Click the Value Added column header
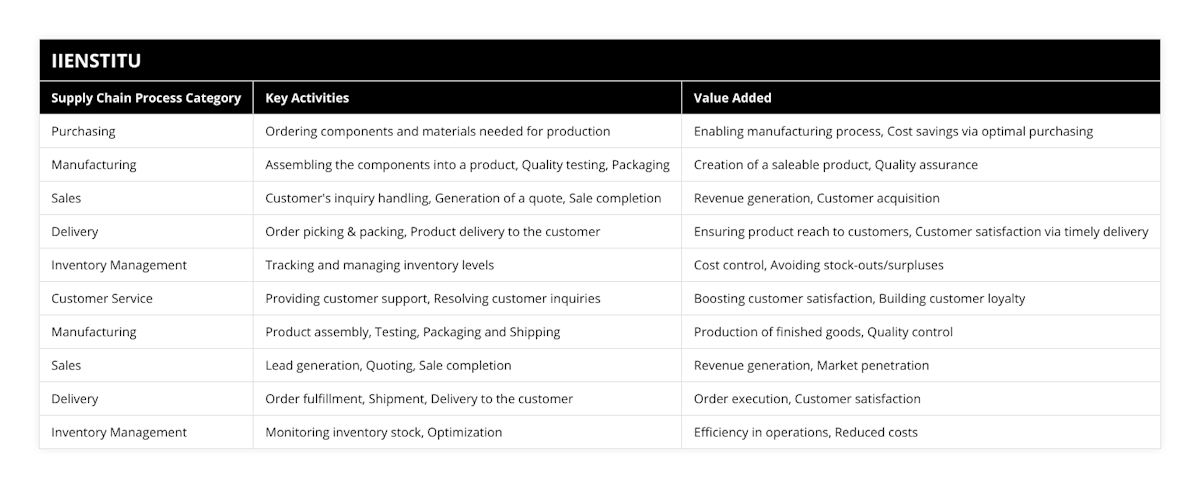 click(x=733, y=98)
